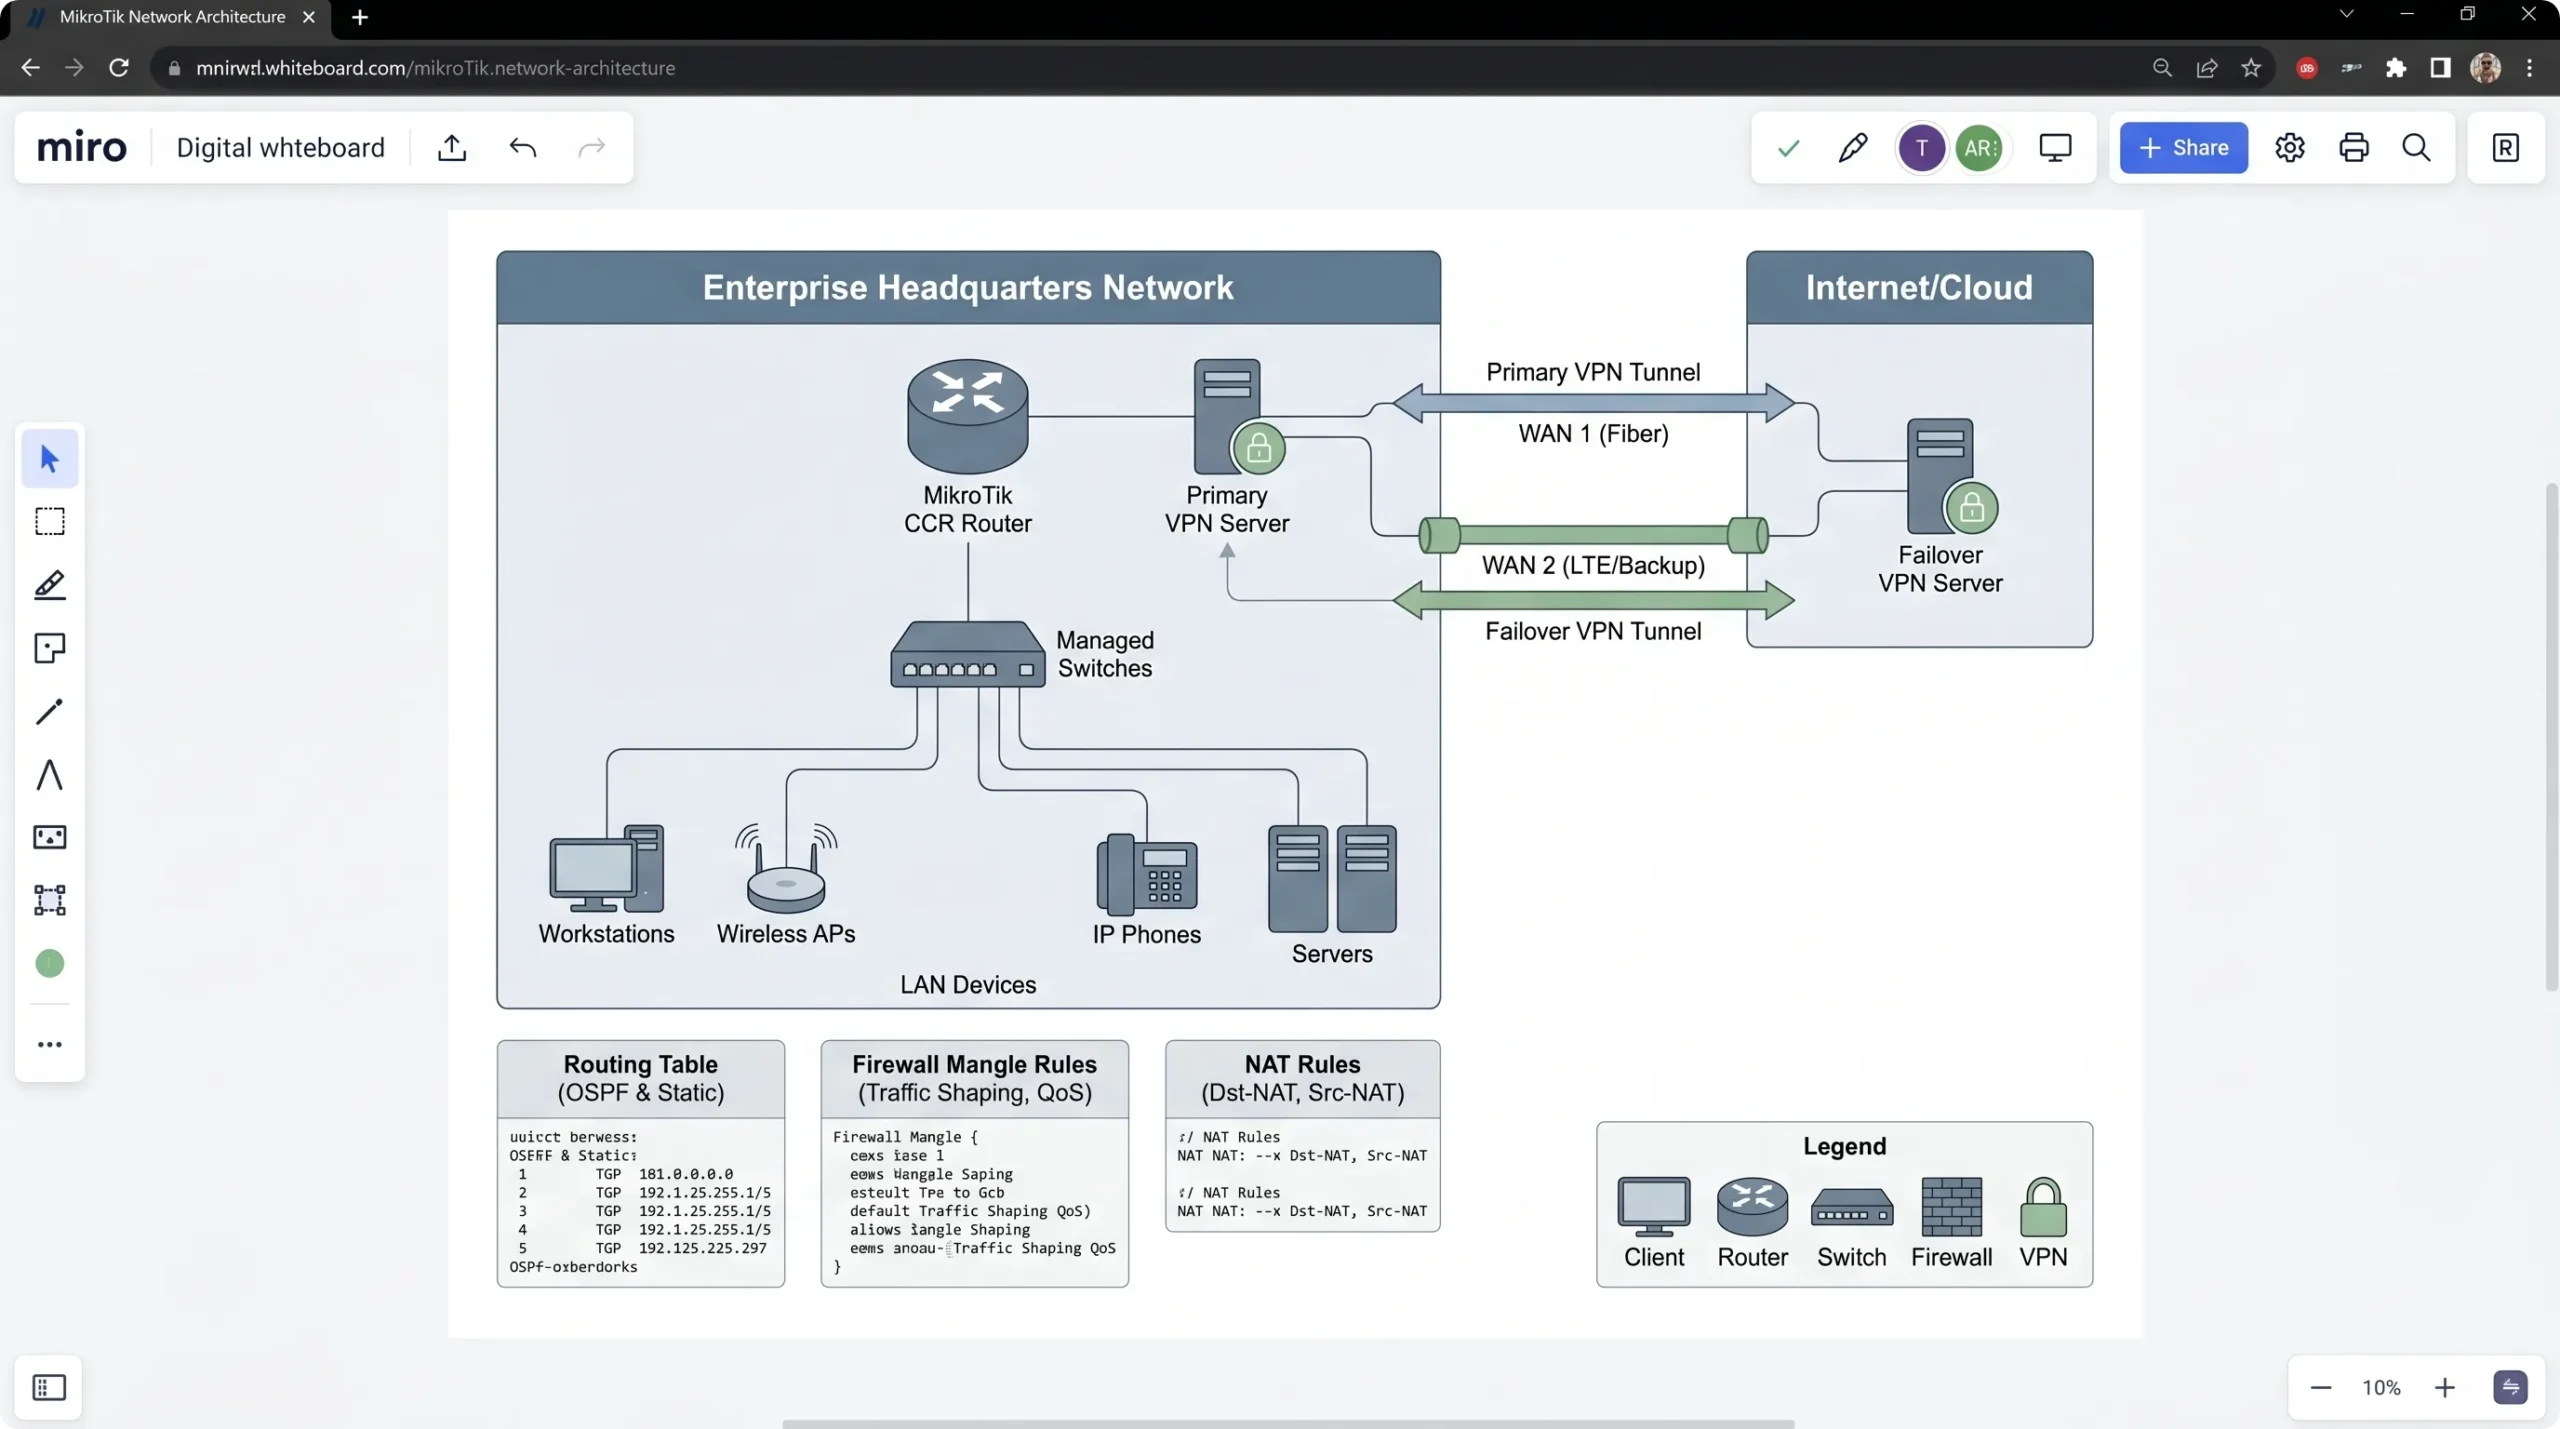Click the blue fit-to-screen button
2560x1429 pixels.
click(x=2510, y=1388)
